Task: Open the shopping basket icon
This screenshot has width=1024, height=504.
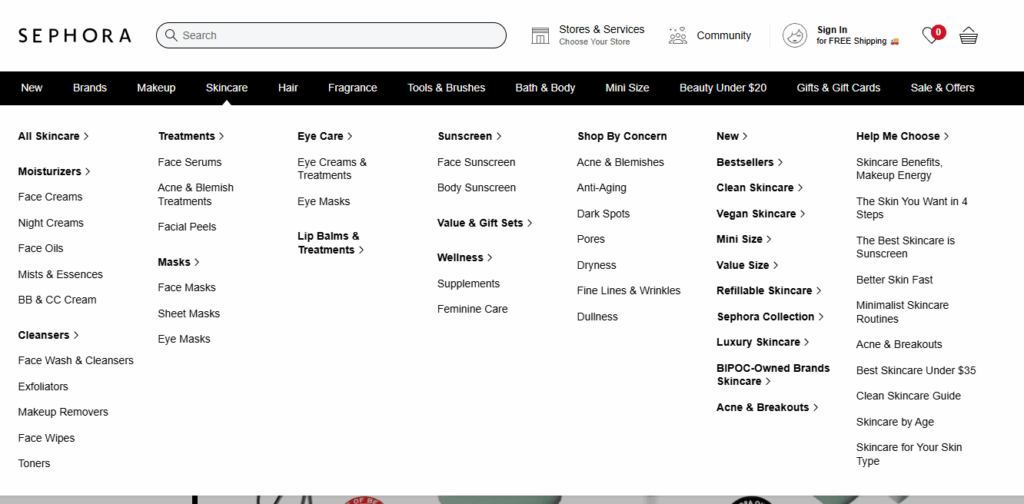Action: pos(968,35)
